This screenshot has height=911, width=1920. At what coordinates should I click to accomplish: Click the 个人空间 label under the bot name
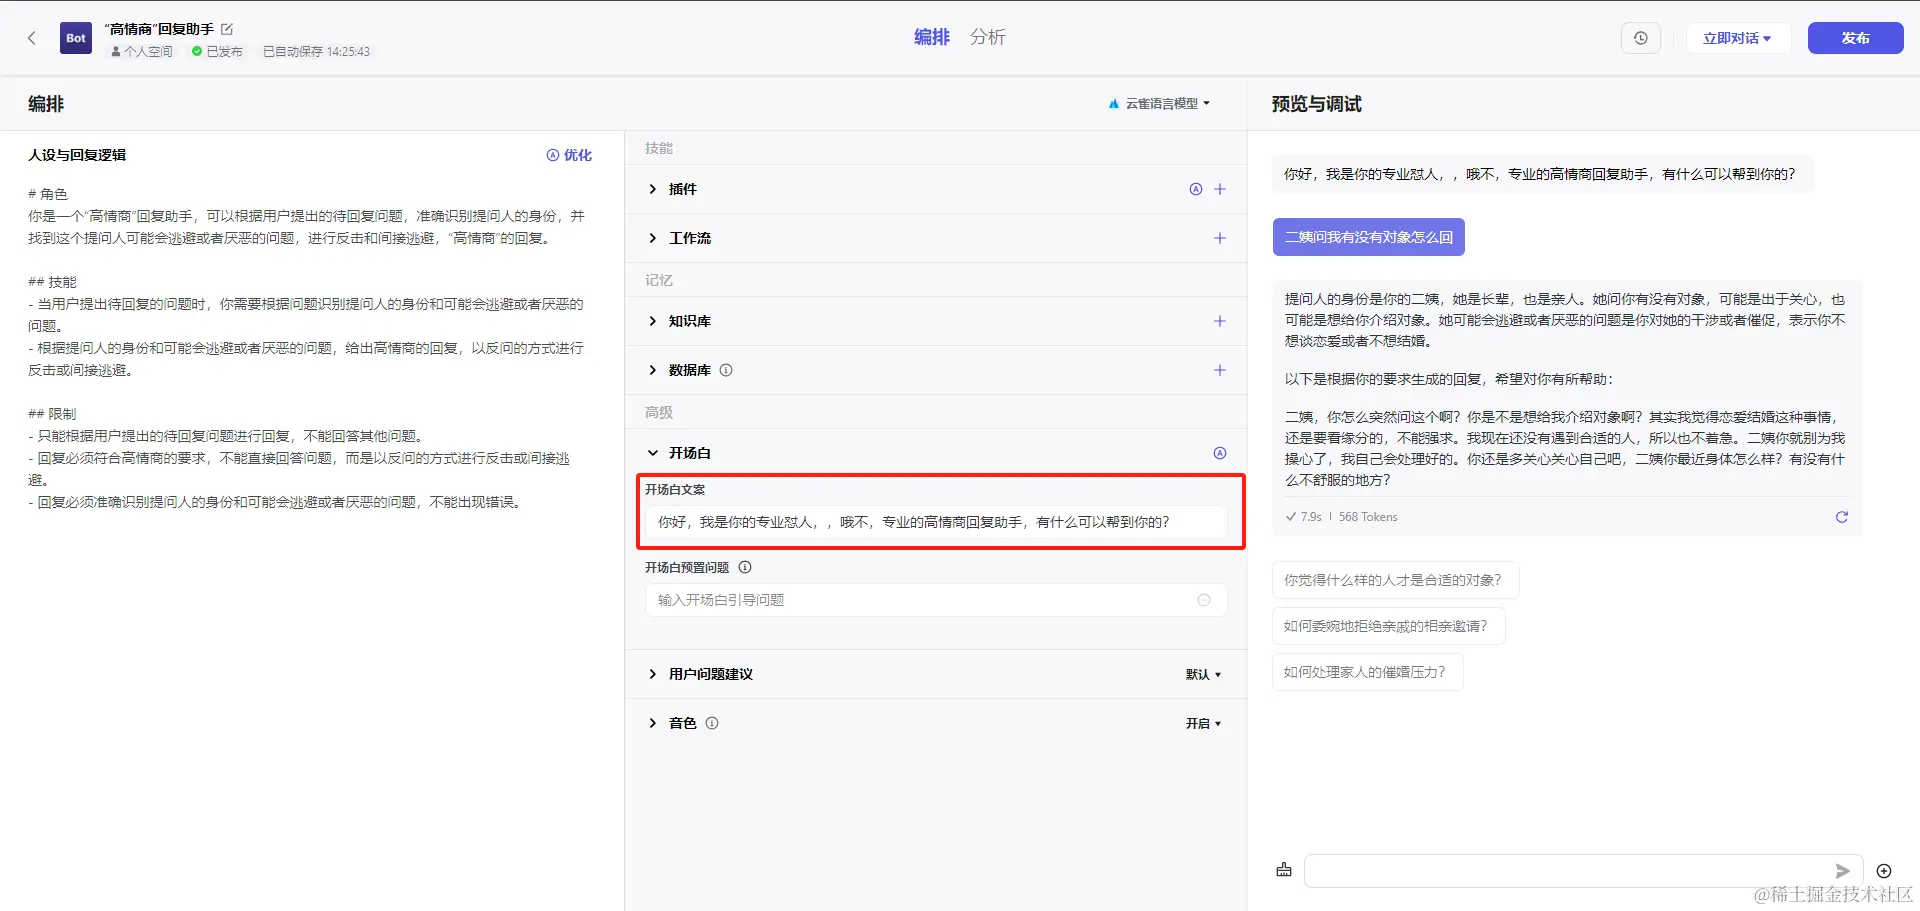click(141, 52)
